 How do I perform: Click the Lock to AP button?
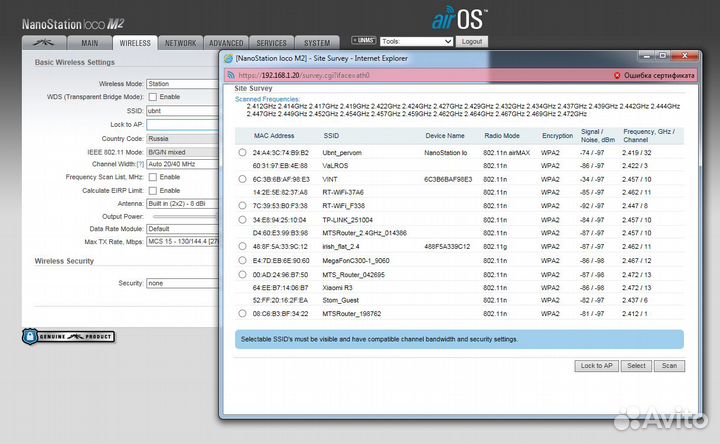coord(595,366)
